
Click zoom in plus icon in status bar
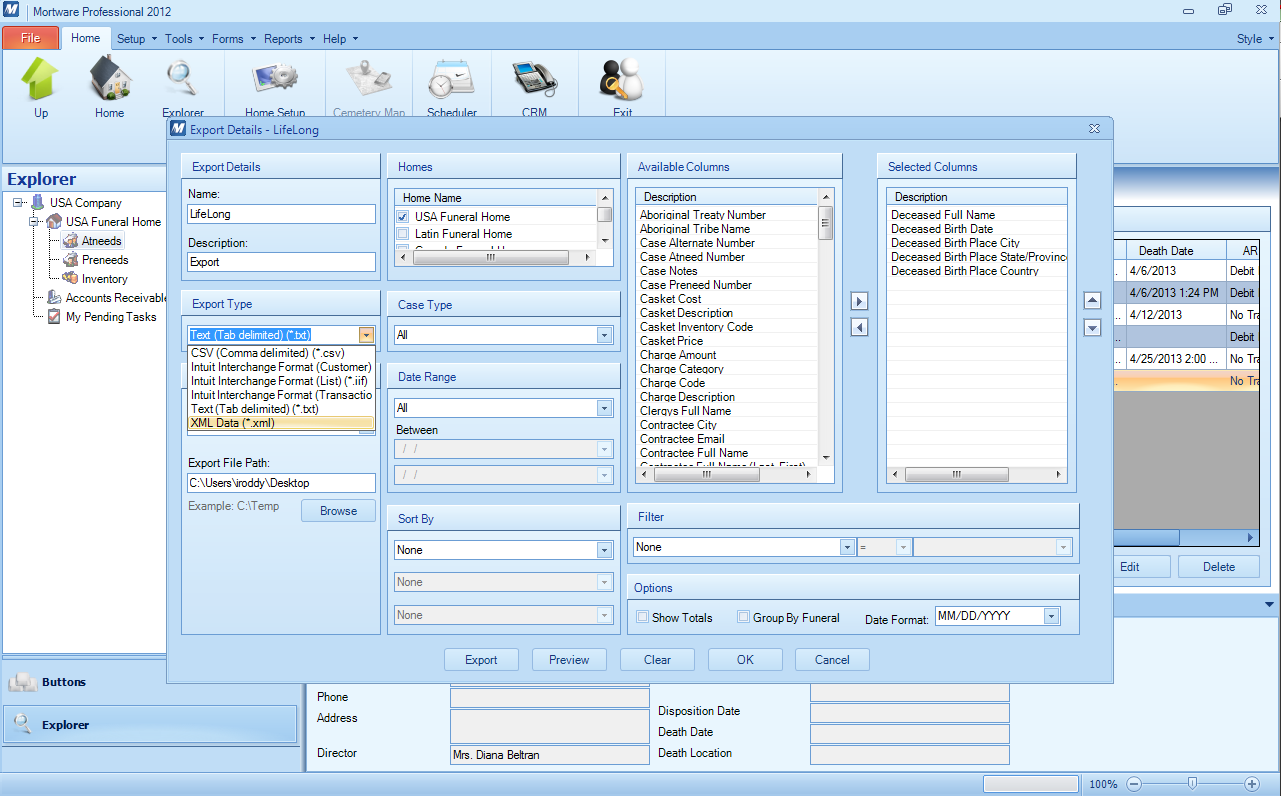1252,784
